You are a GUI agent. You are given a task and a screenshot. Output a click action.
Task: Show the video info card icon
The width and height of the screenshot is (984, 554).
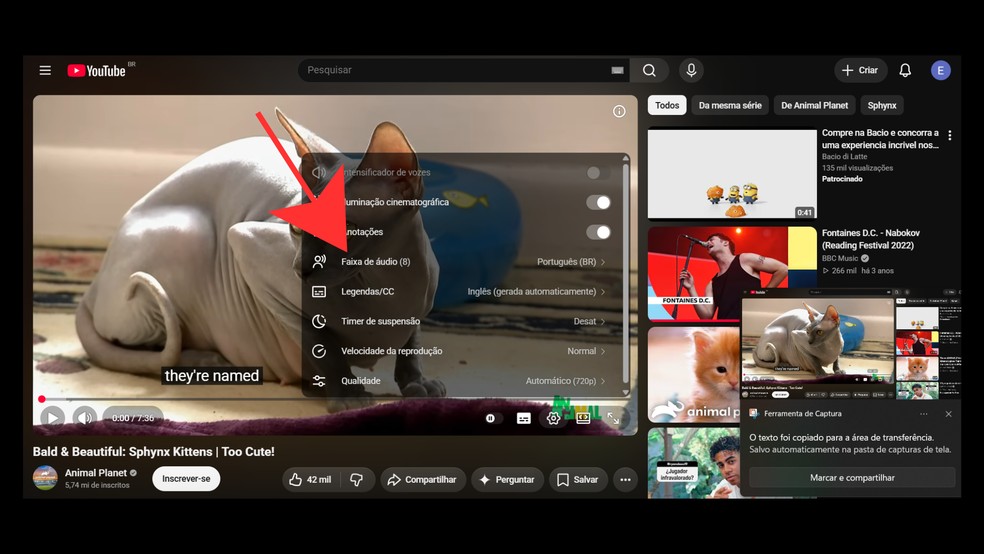tap(619, 112)
